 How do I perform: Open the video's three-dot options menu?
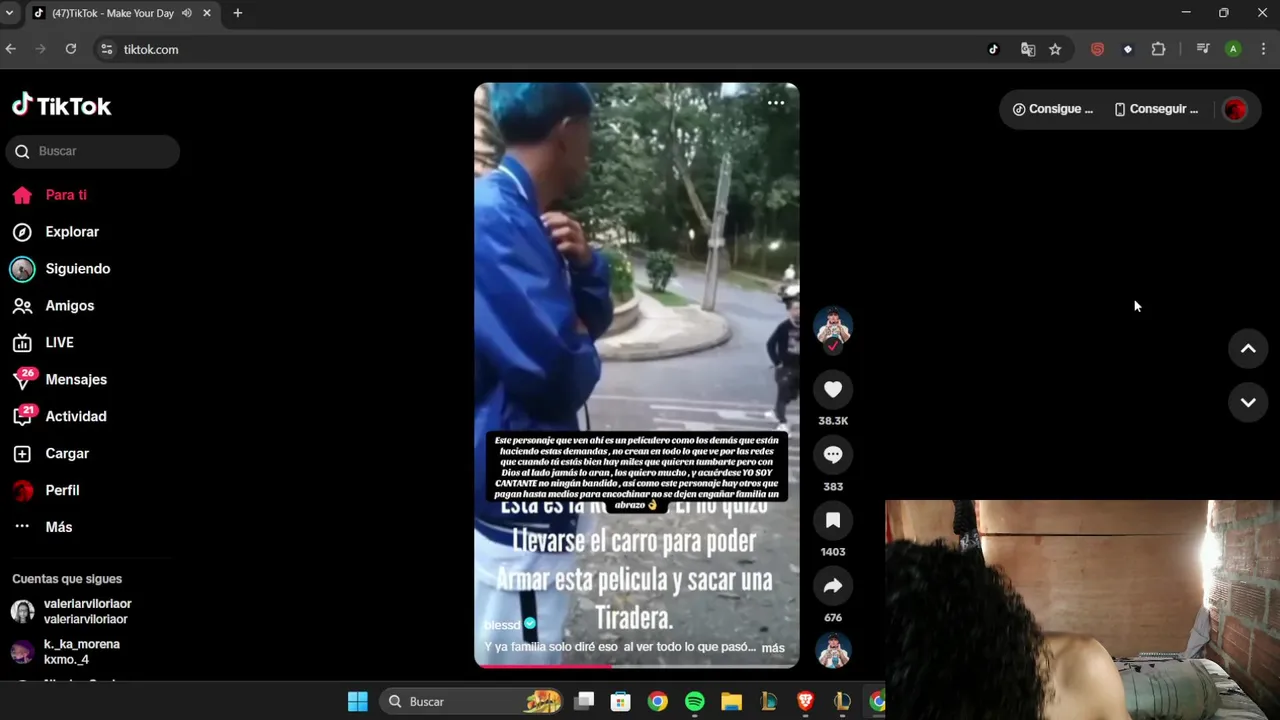(776, 103)
